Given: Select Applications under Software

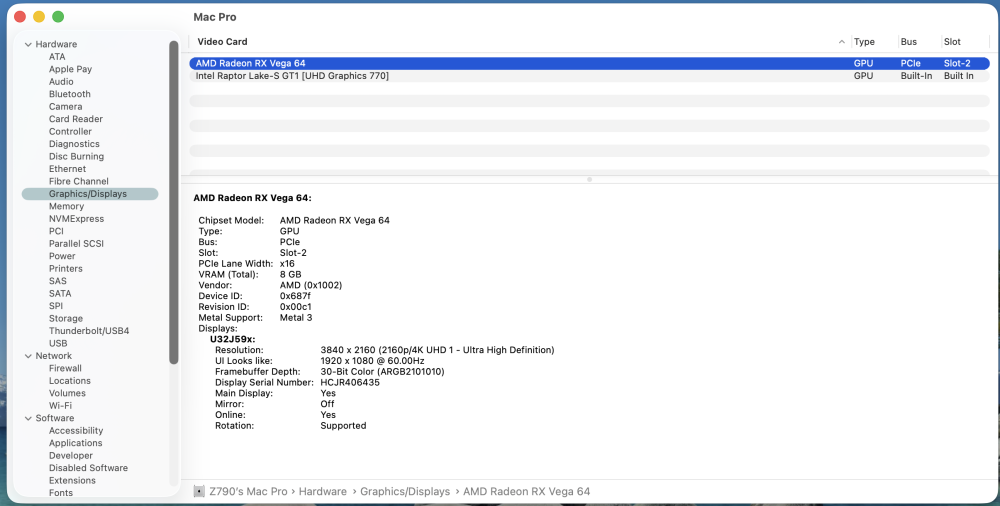Looking at the screenshot, I should click(75, 443).
